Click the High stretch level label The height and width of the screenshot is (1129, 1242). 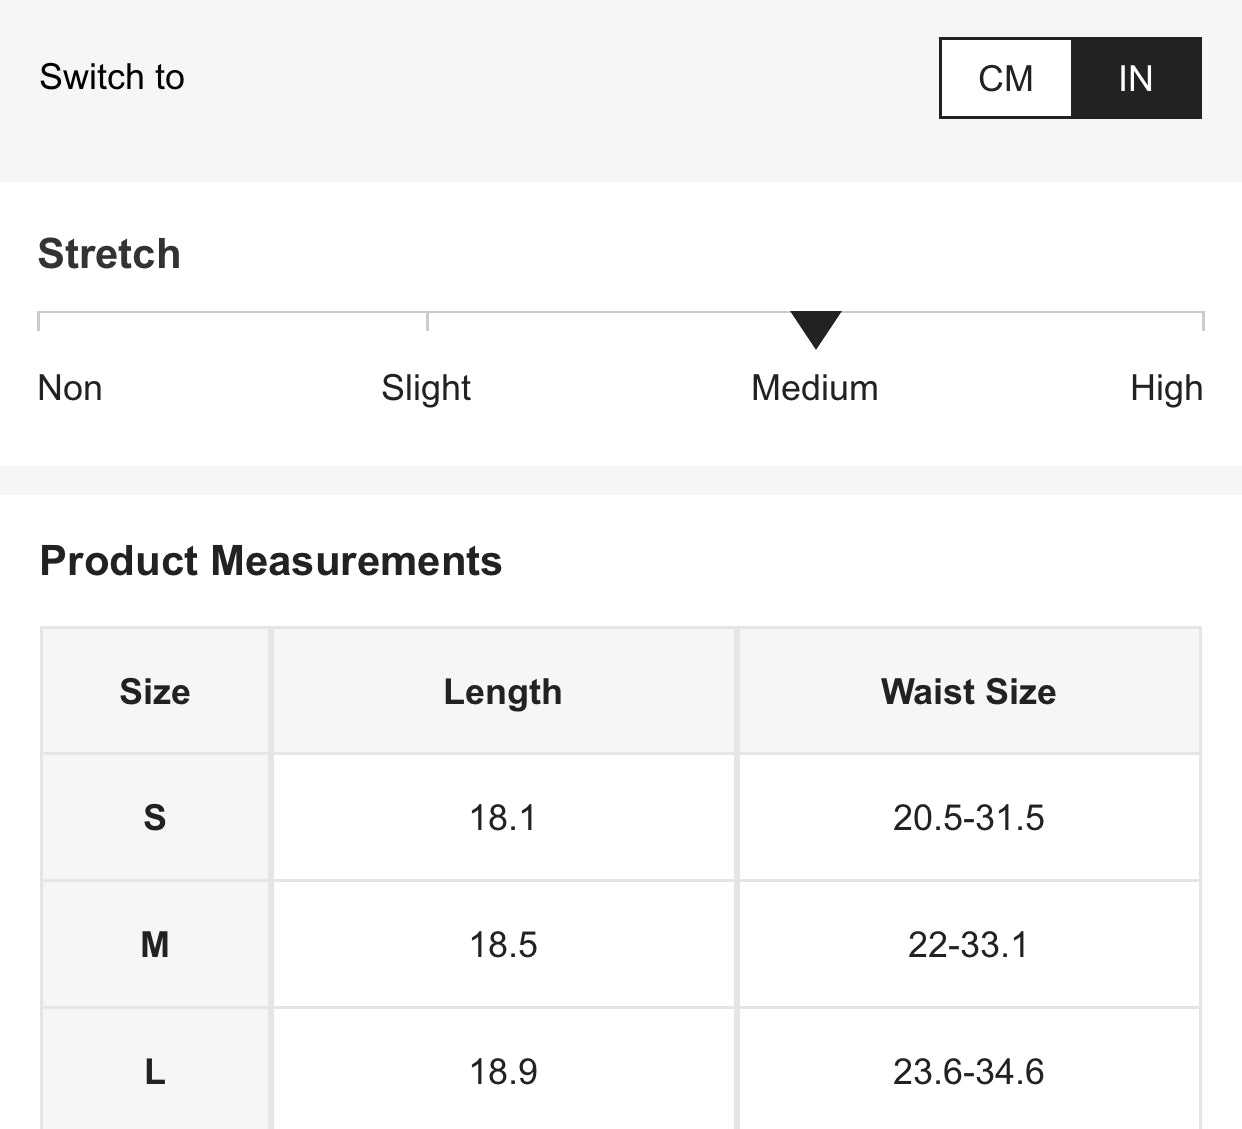tap(1166, 388)
